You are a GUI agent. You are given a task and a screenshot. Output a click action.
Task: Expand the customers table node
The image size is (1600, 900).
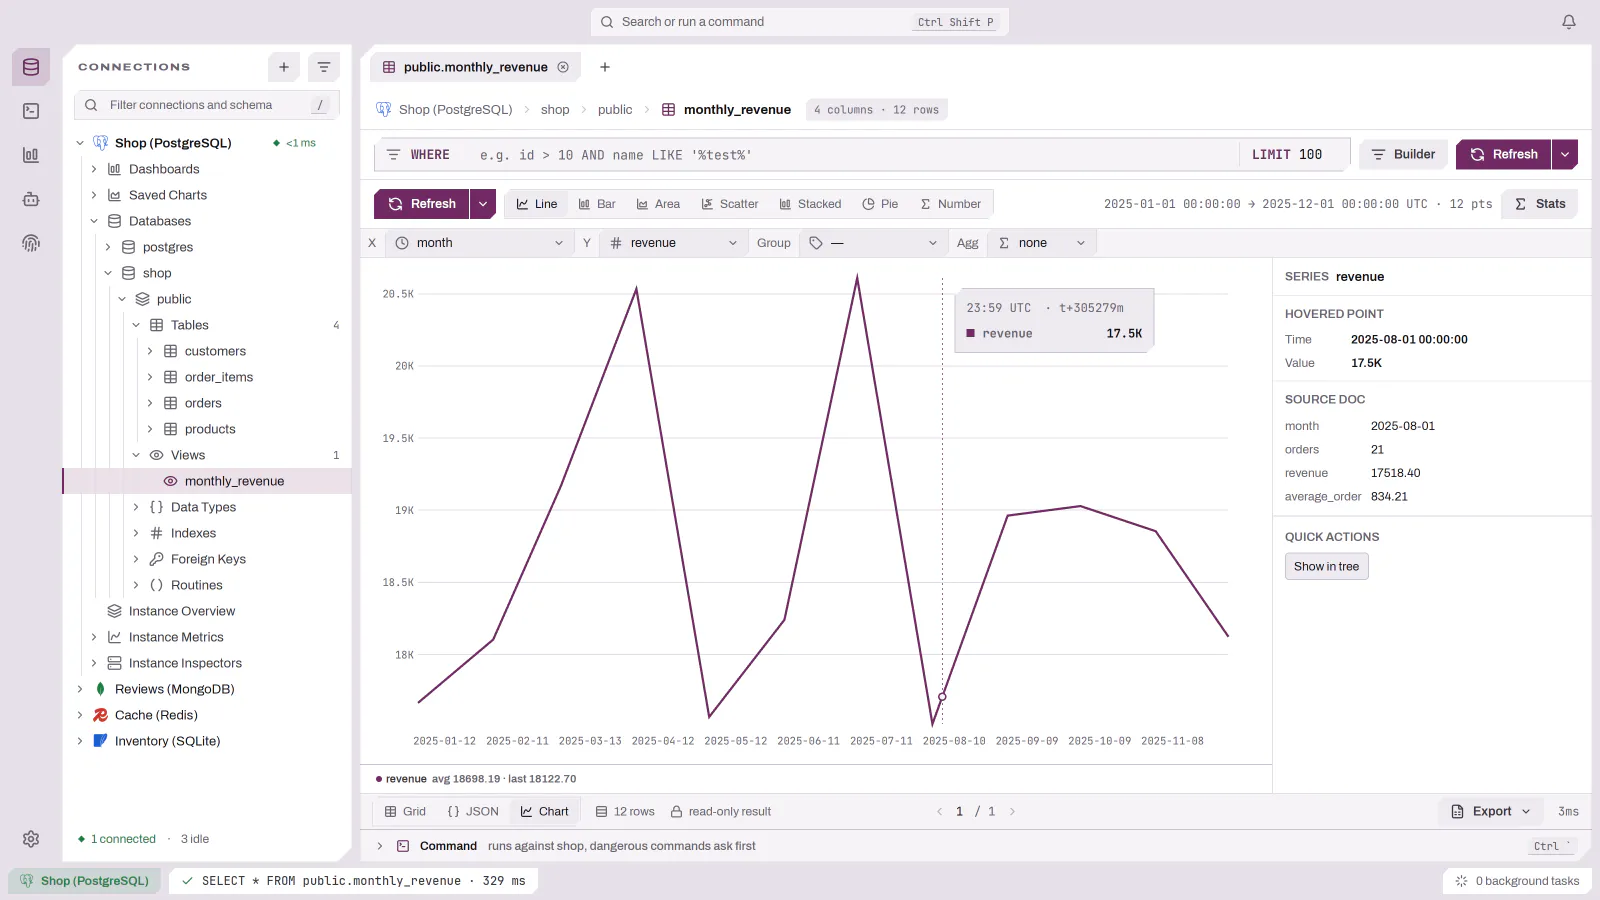point(150,351)
